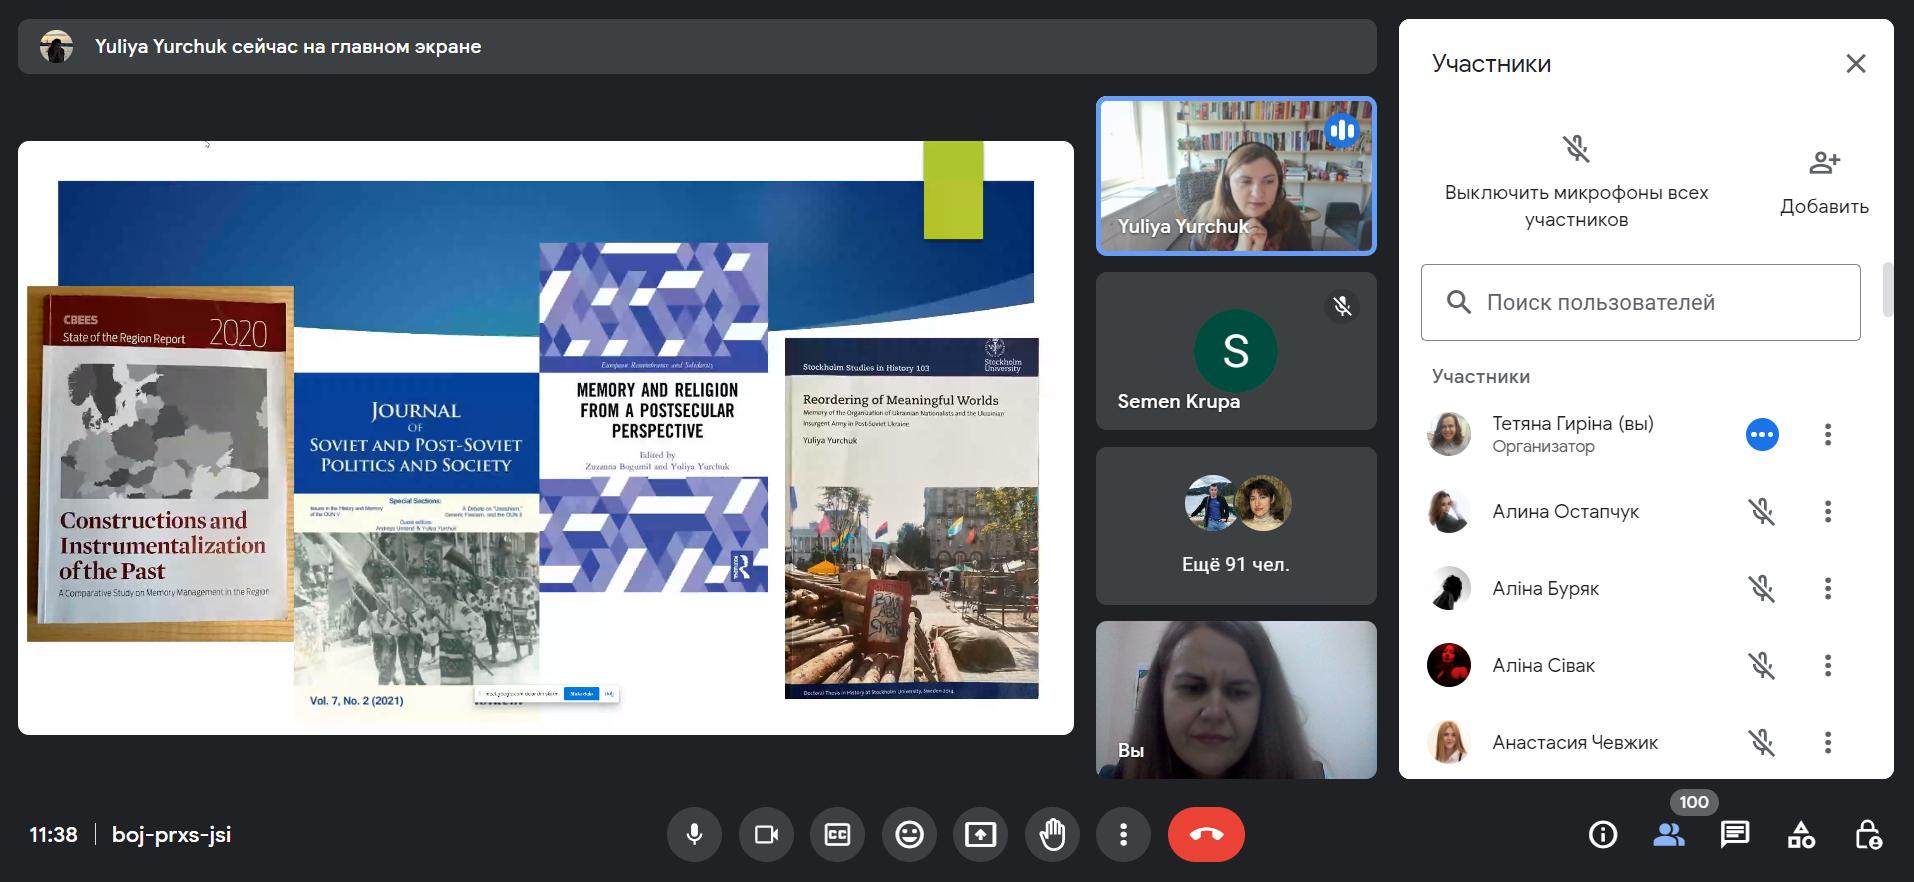The width and height of the screenshot is (1914, 882).
Task: Raise hand with the hand icon
Action: [1052, 834]
